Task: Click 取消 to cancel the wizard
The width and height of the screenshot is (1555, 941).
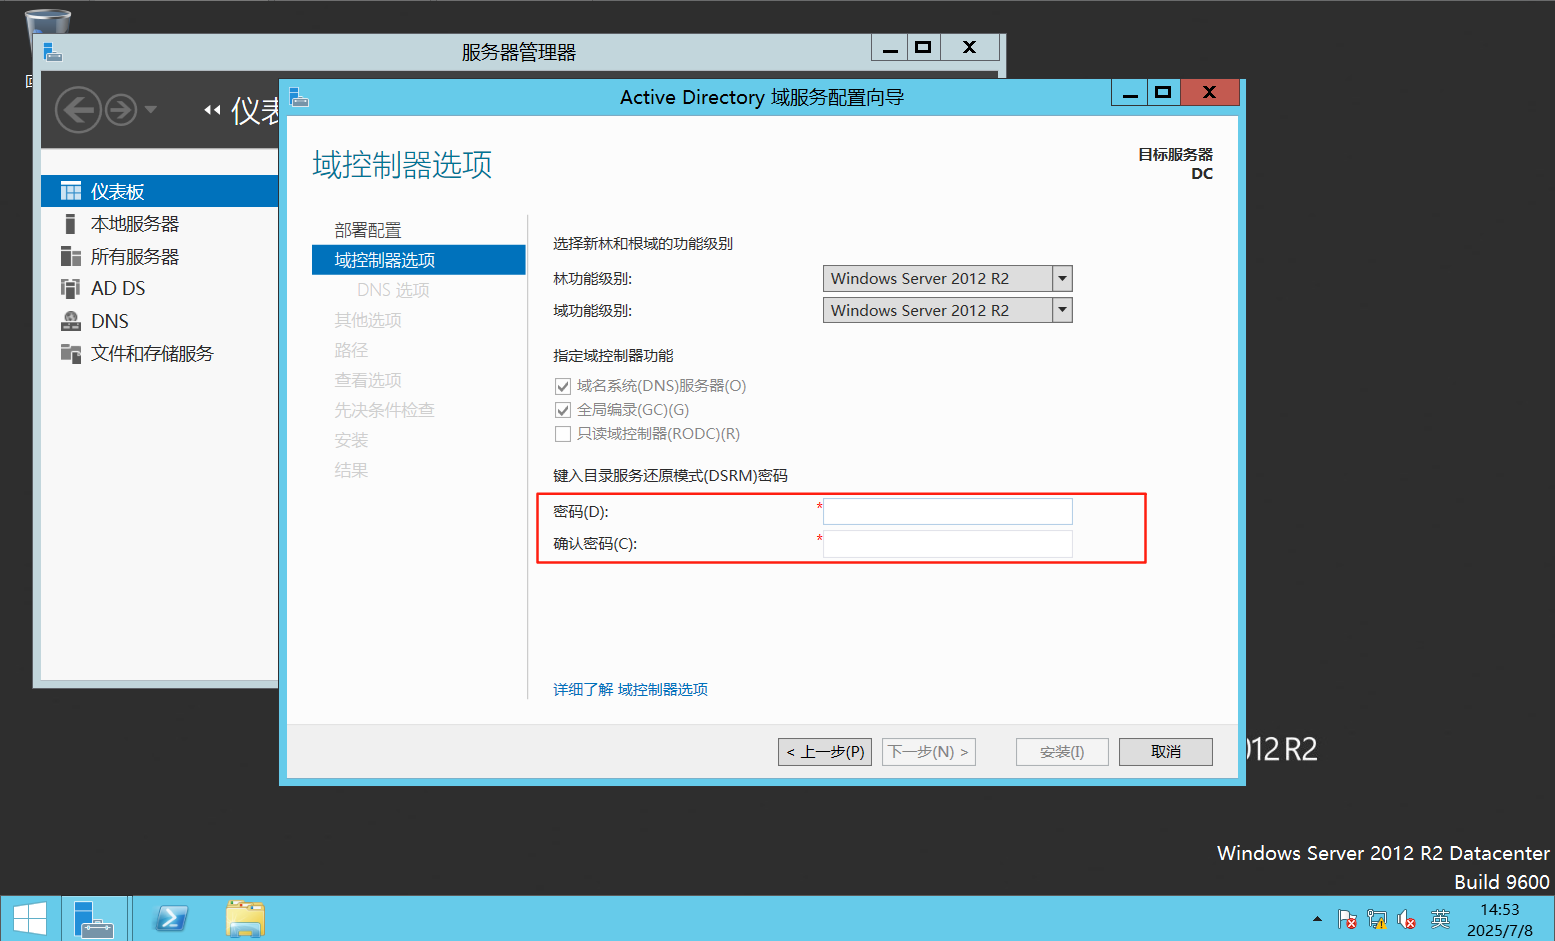Action: pos(1166,752)
